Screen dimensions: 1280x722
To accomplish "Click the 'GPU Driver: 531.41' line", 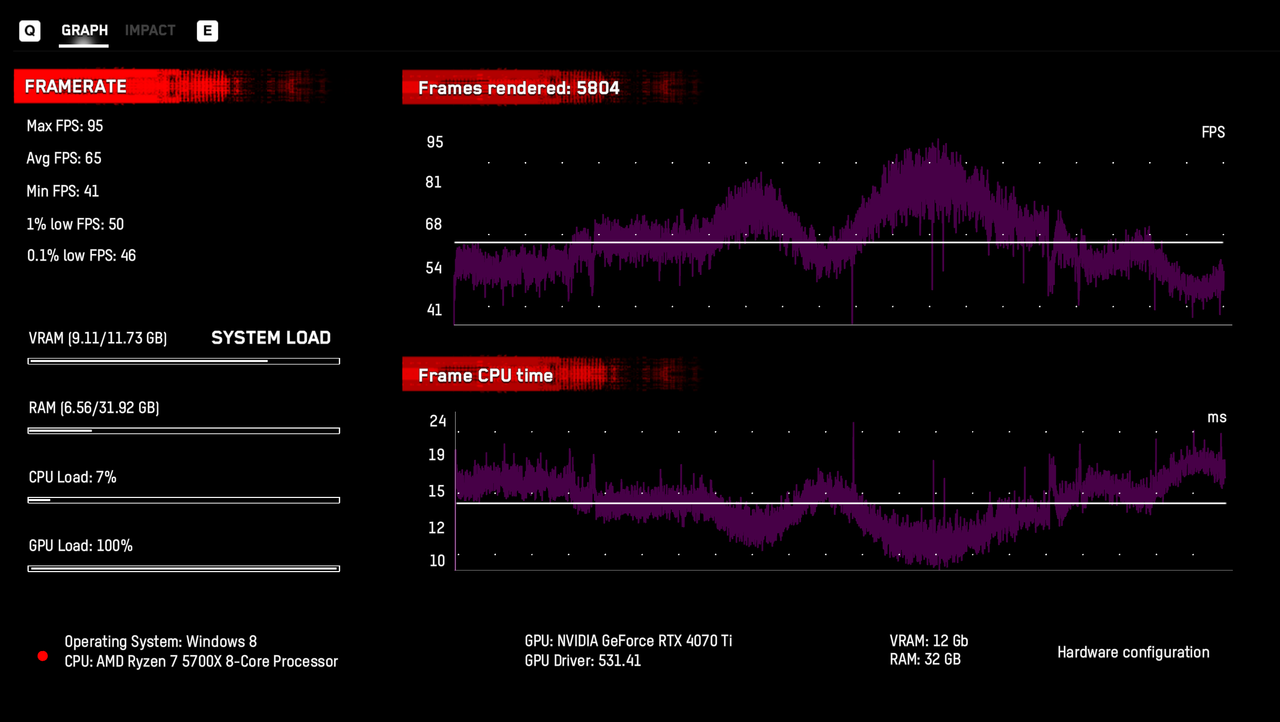I will pyautogui.click(x=583, y=661).
